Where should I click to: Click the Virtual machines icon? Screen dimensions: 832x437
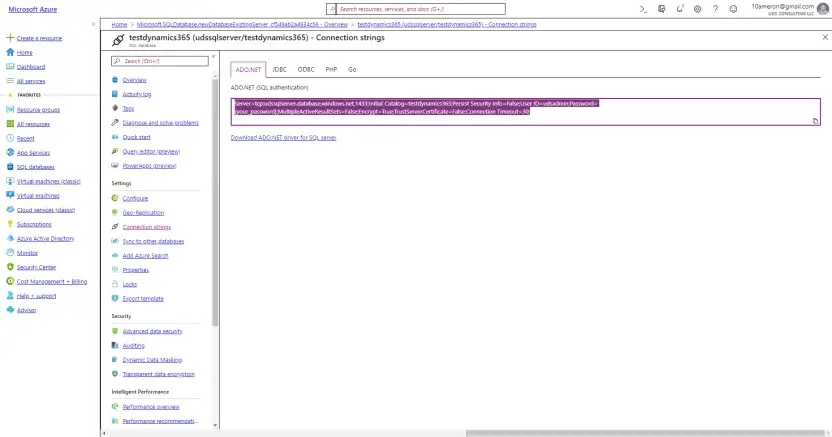pyautogui.click(x=10, y=195)
